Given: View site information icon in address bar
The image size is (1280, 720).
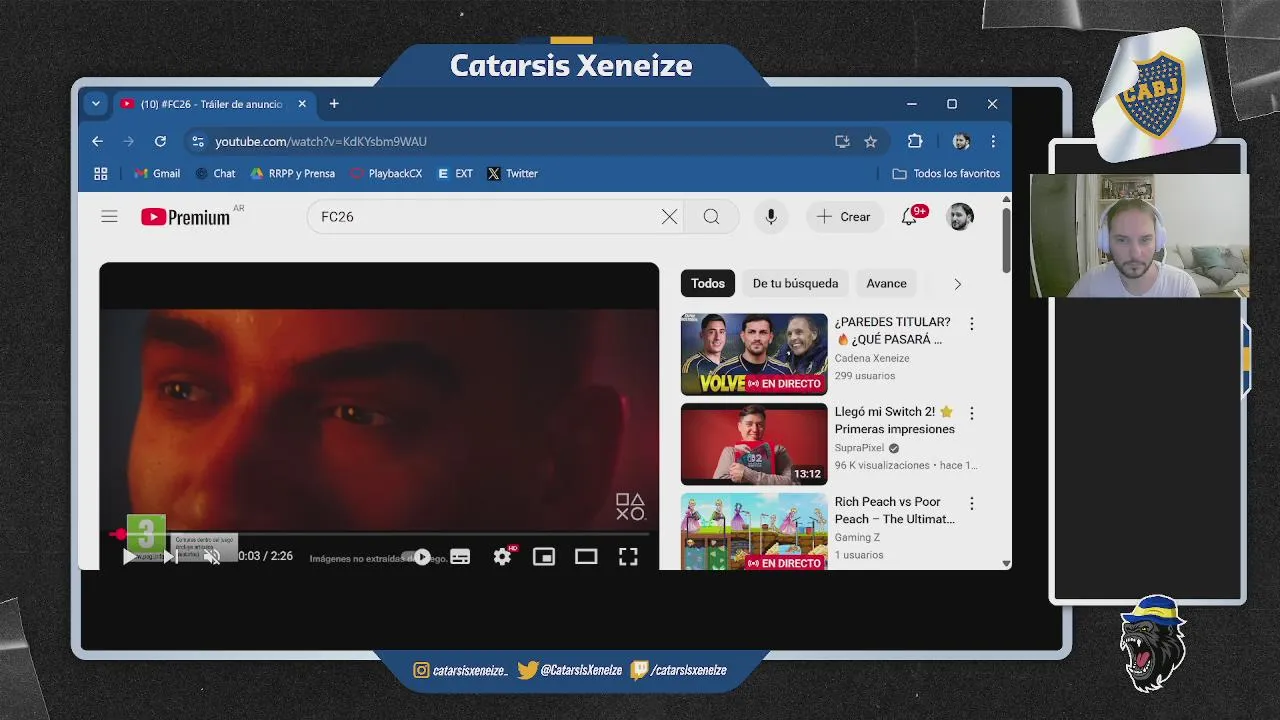Looking at the screenshot, I should pos(198,142).
